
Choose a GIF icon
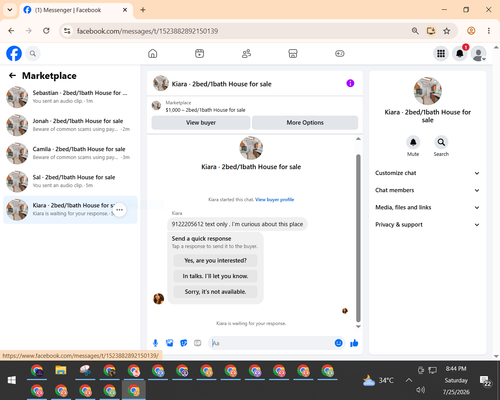click(x=198, y=343)
